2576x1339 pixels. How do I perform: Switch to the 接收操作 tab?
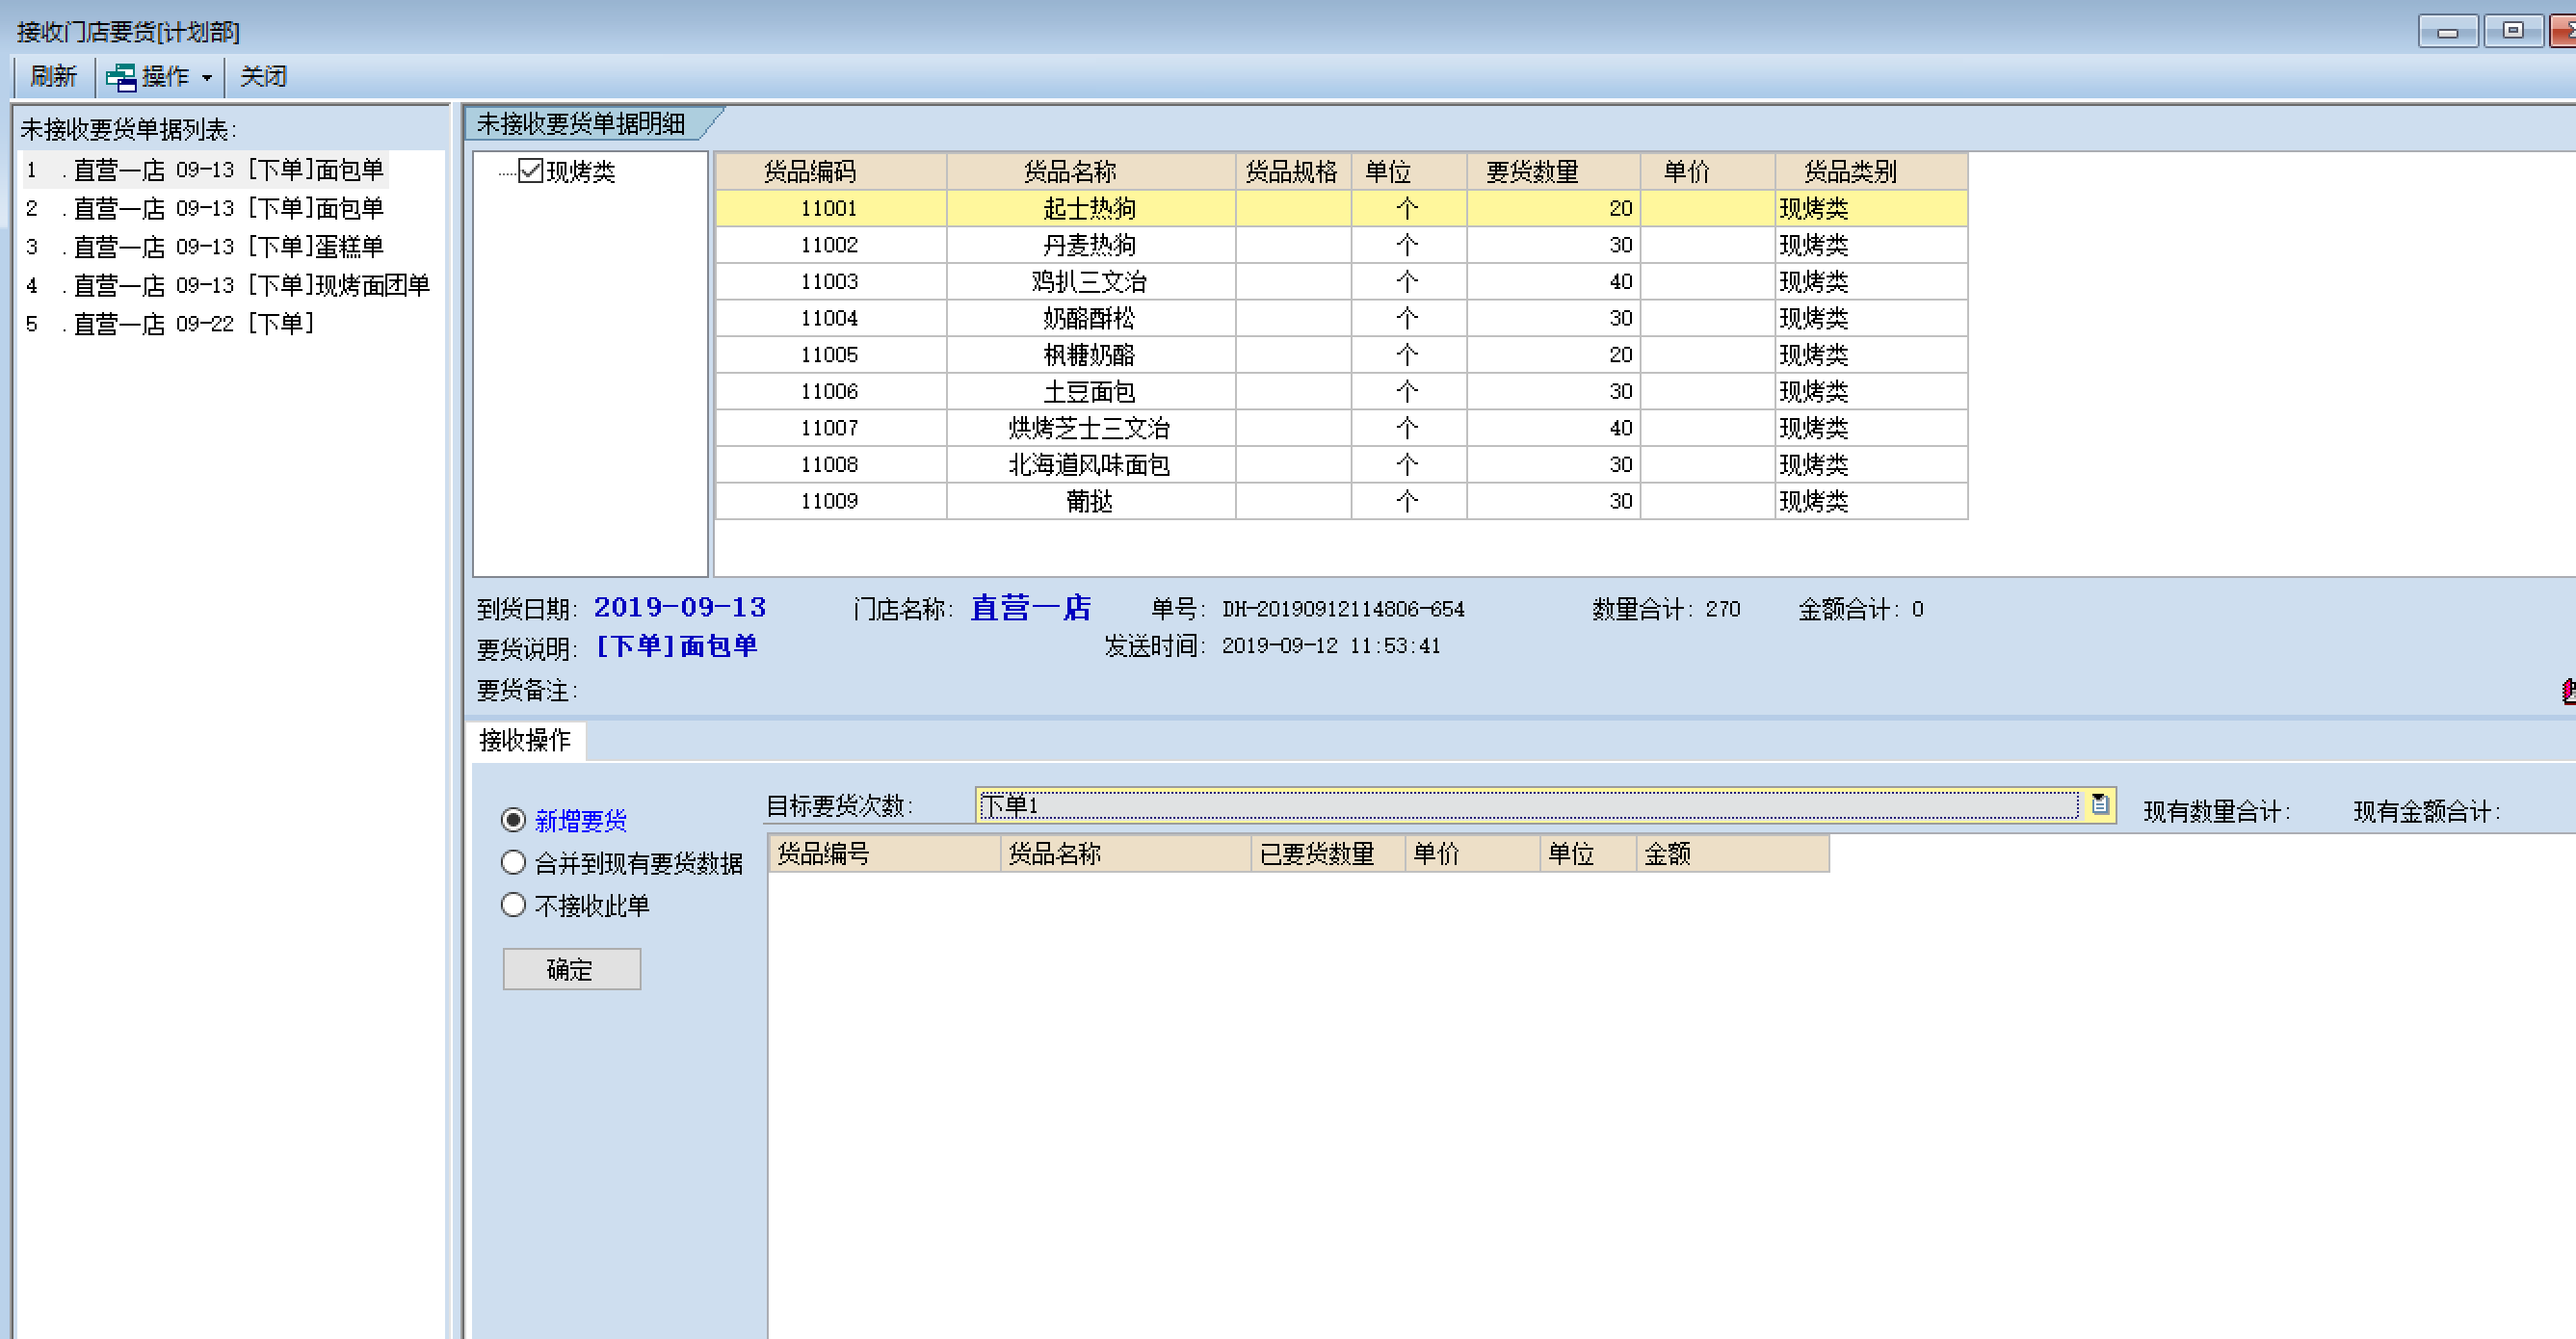point(526,740)
